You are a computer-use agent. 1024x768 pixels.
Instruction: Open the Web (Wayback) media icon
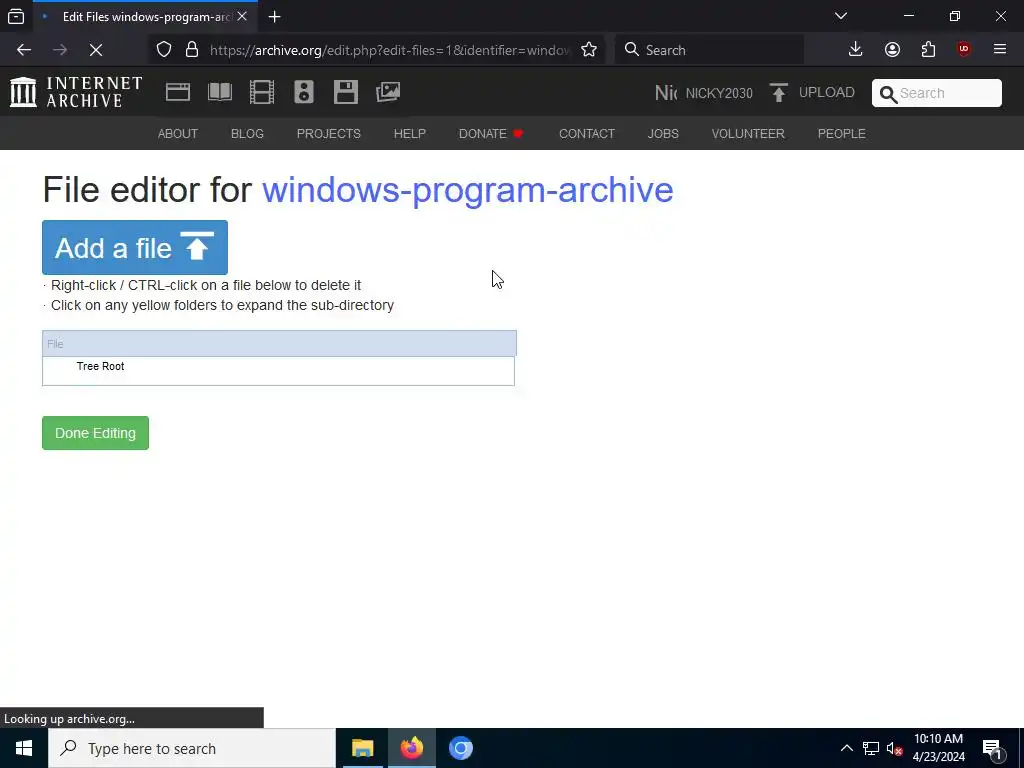coord(178,92)
